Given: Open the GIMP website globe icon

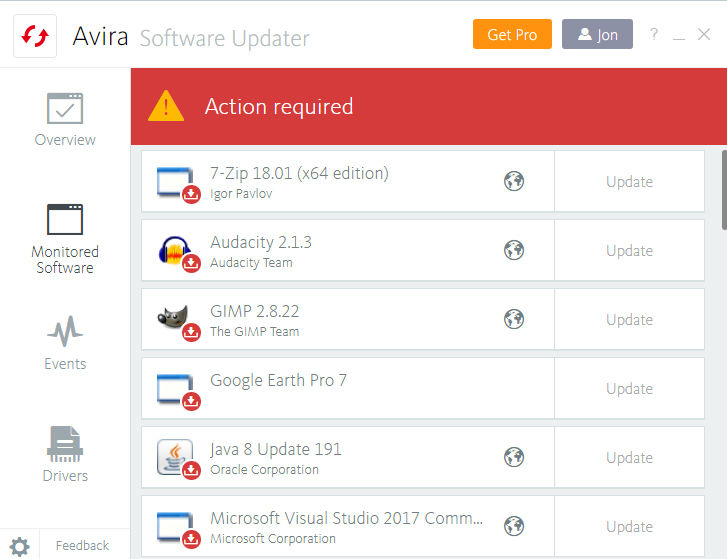Looking at the screenshot, I should point(514,319).
